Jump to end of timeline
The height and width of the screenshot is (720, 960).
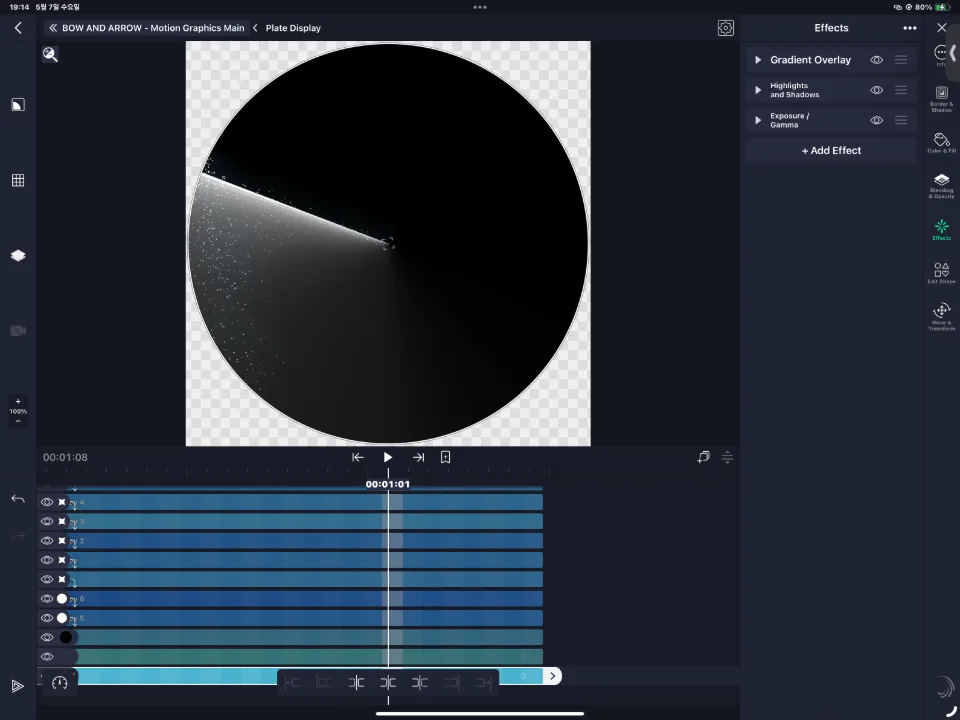(x=418, y=457)
